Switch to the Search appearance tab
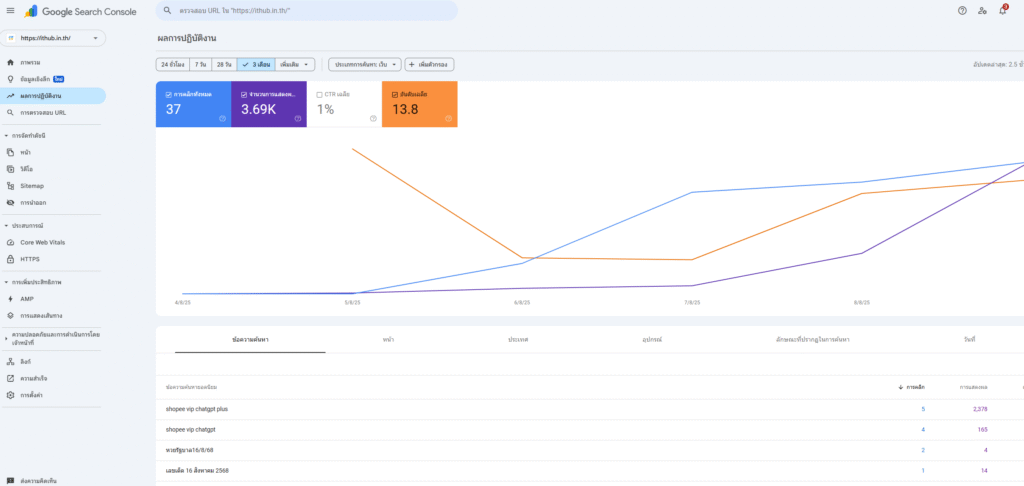This screenshot has width=1024, height=486. (812, 340)
